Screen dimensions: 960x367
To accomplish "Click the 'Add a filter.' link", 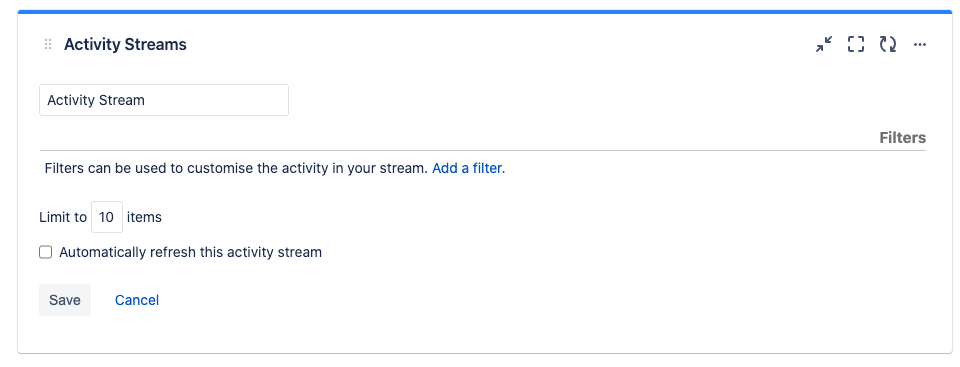I will pos(468,168).
